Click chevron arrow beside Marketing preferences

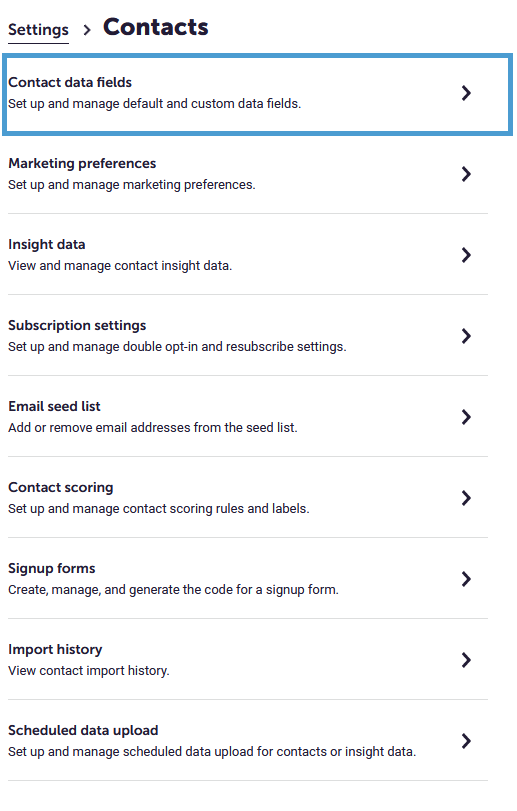pos(466,174)
